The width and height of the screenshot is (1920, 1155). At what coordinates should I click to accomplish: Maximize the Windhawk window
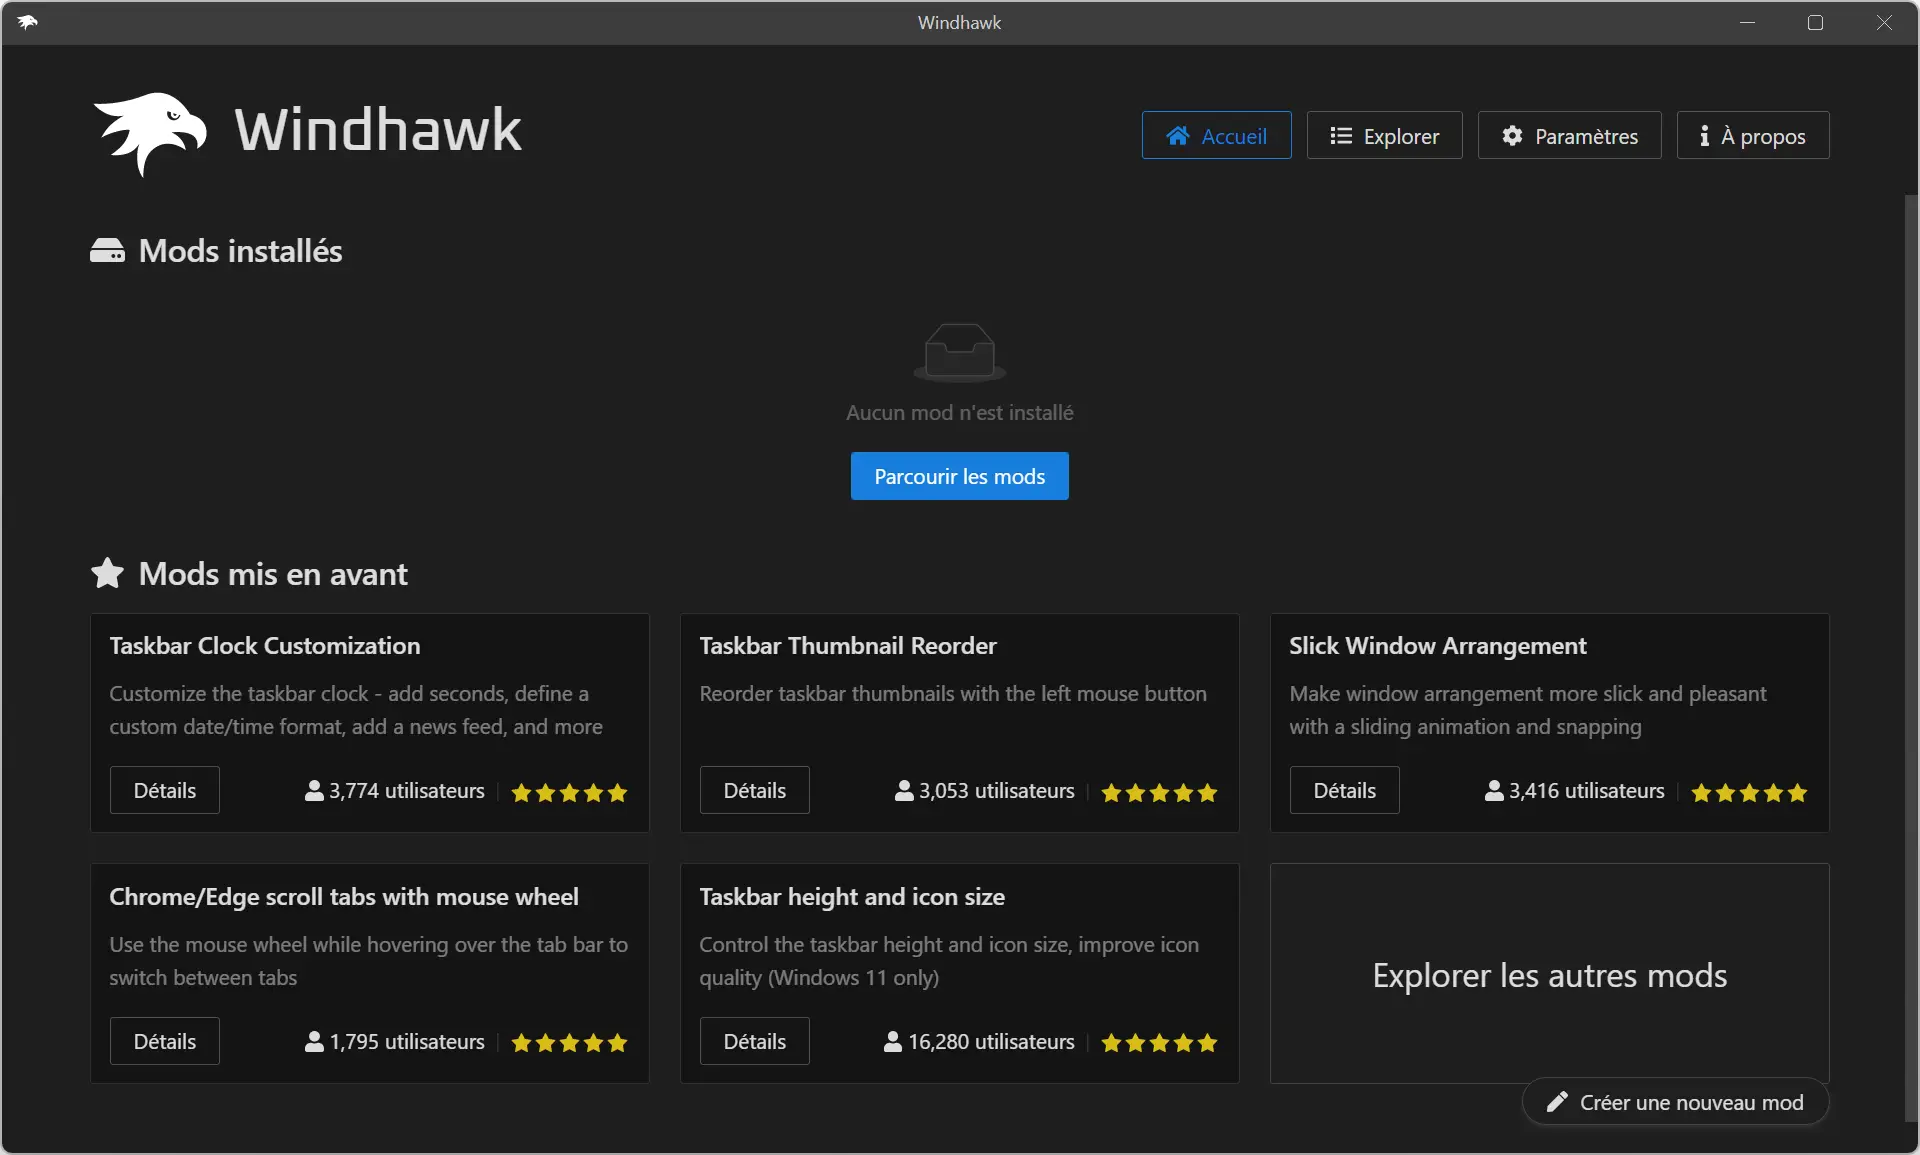pos(1815,22)
